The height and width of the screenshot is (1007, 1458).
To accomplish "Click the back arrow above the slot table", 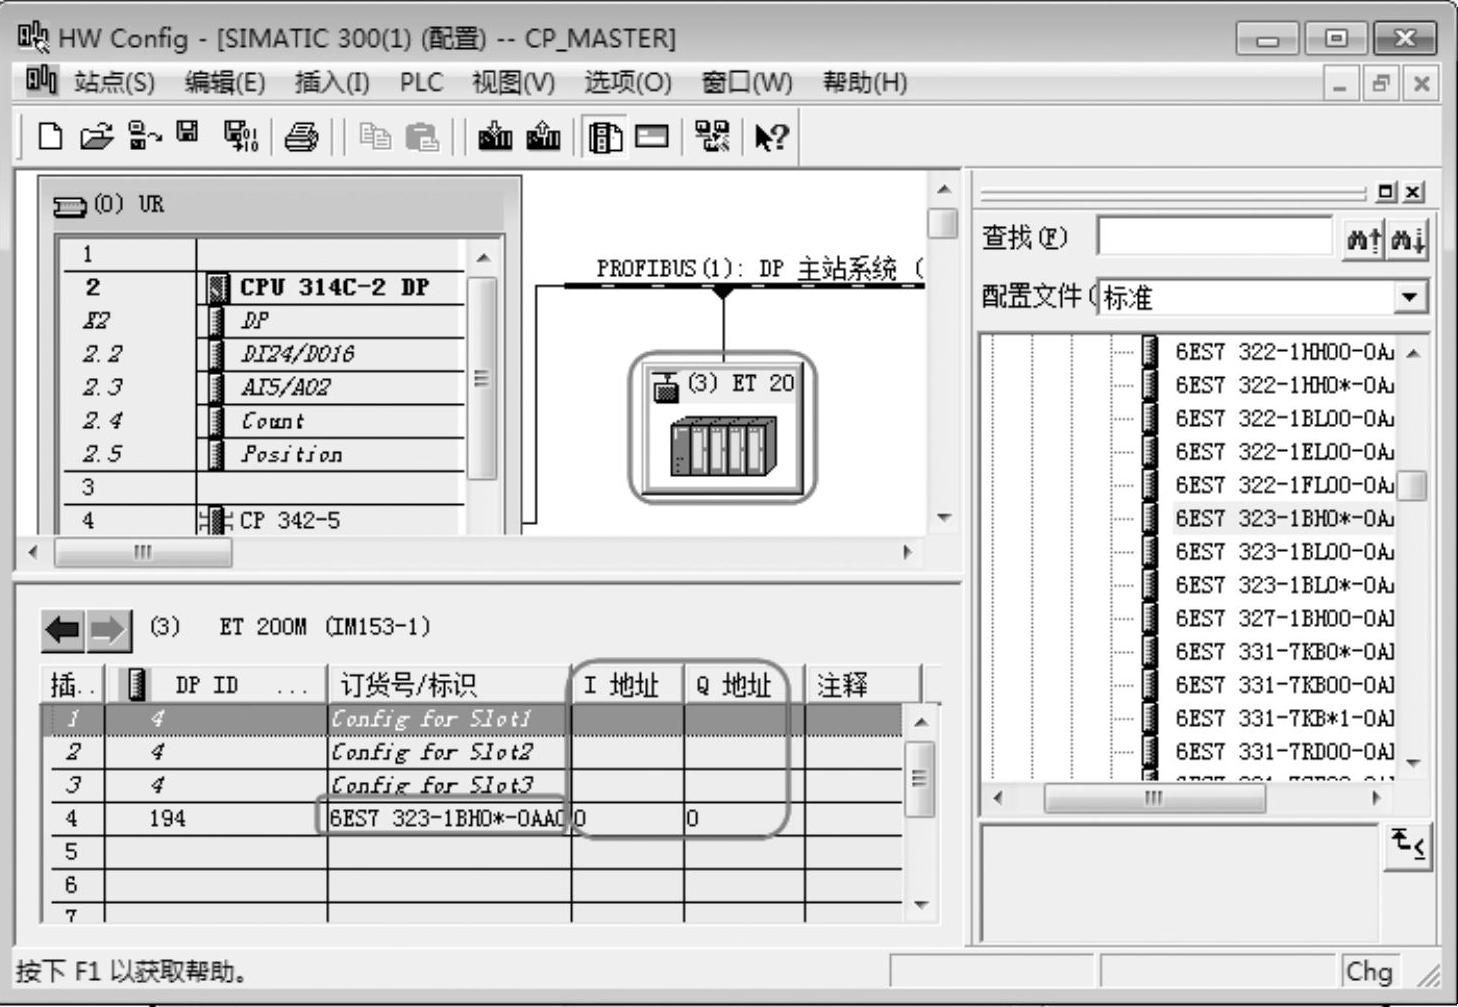I will click(x=63, y=630).
